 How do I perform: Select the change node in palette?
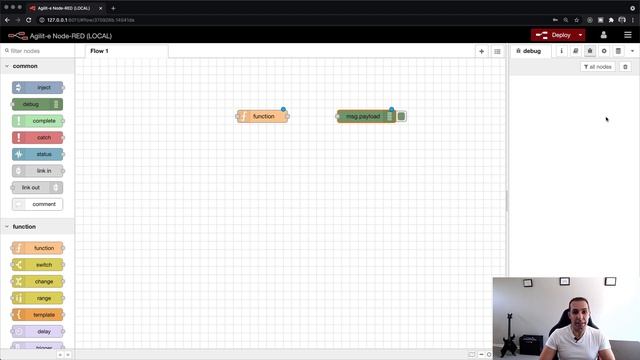point(38,281)
